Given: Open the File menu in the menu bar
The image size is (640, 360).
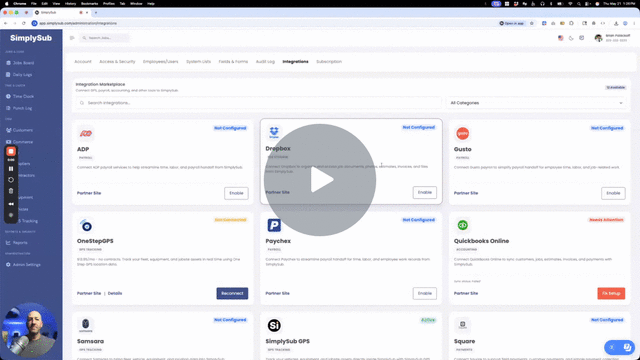Looking at the screenshot, I should pyautogui.click(x=33, y=4).
